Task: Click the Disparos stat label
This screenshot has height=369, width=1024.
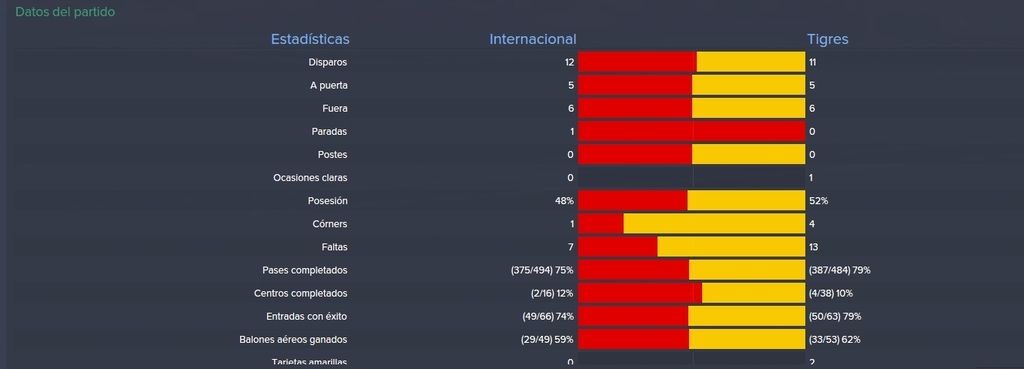Action: pyautogui.click(x=328, y=63)
